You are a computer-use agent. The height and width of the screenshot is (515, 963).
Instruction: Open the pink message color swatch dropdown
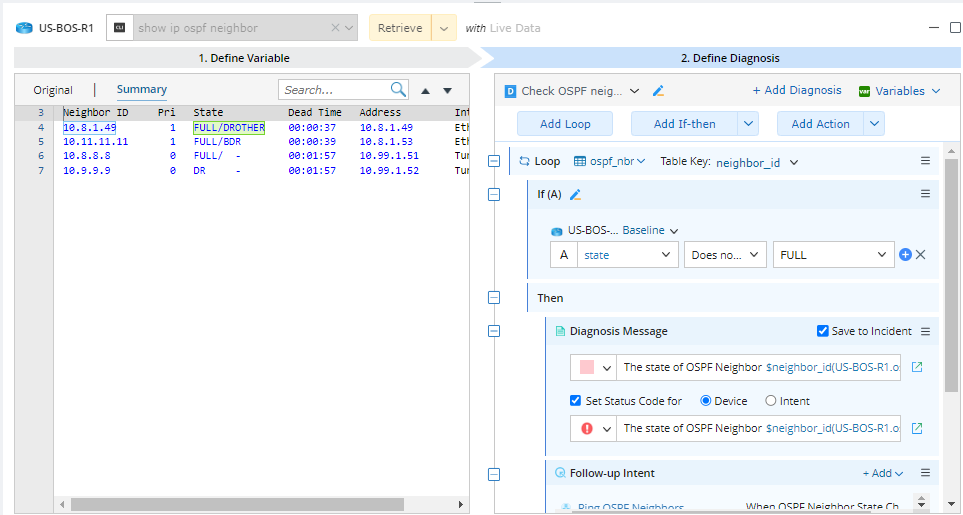591,368
